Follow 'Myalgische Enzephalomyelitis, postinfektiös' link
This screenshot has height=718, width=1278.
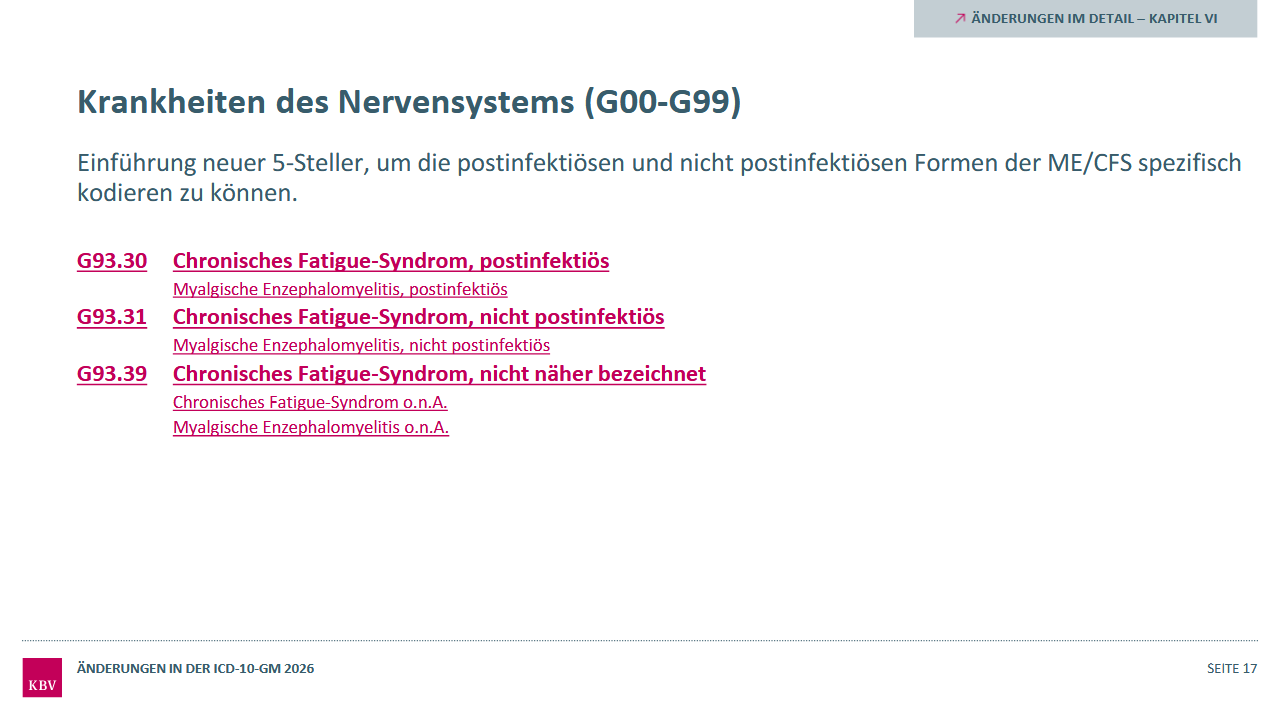pyautogui.click(x=340, y=289)
